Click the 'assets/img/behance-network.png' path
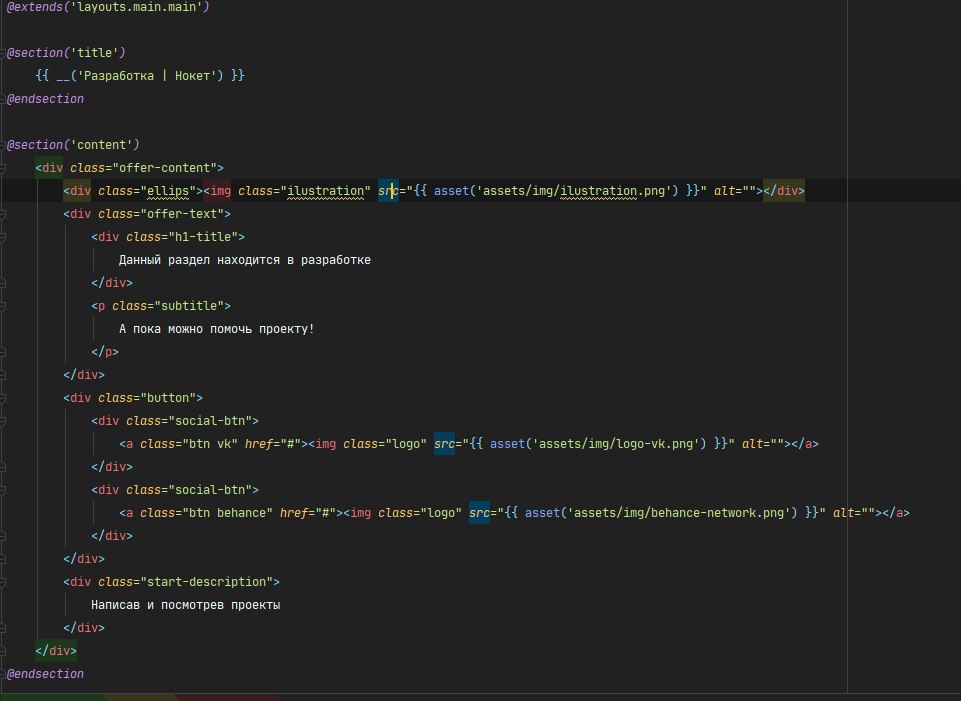The height and width of the screenshot is (701, 961). click(679, 513)
